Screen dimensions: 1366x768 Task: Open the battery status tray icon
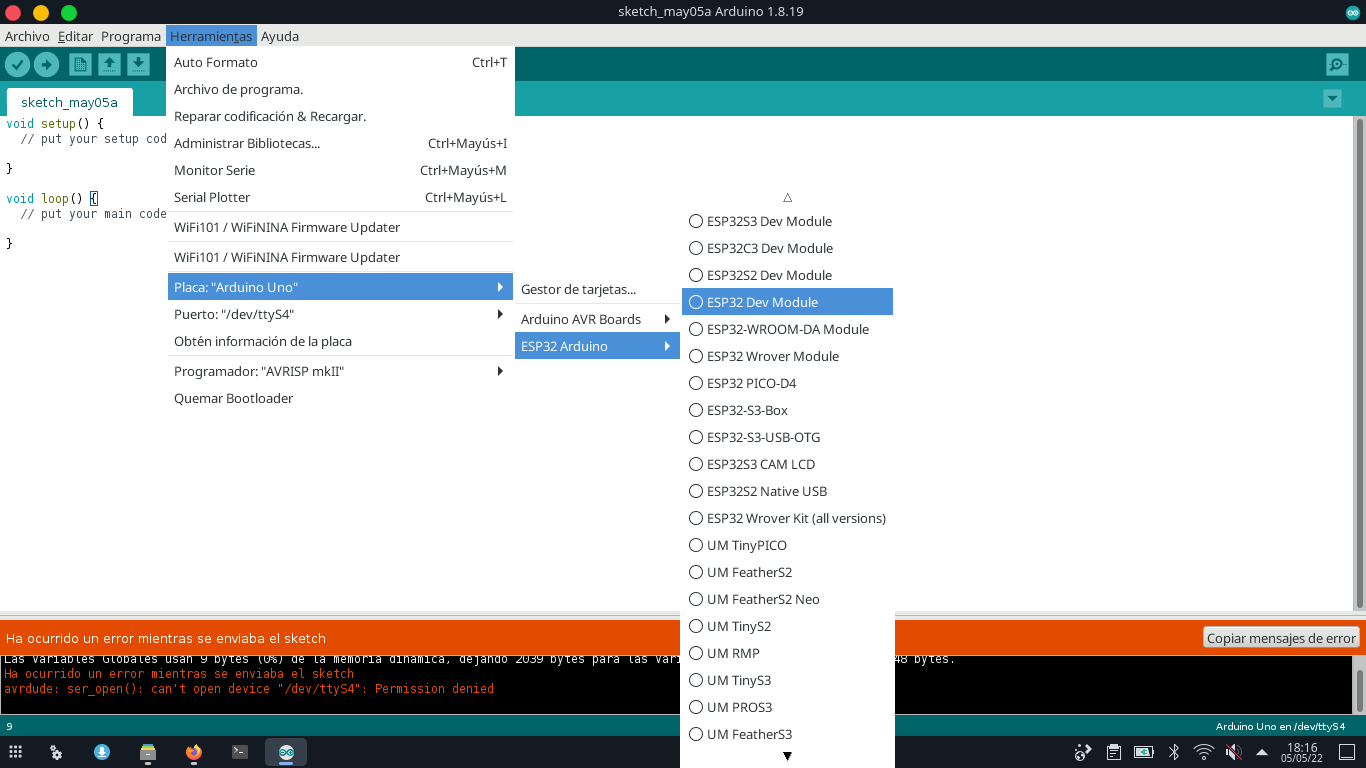coord(1143,752)
